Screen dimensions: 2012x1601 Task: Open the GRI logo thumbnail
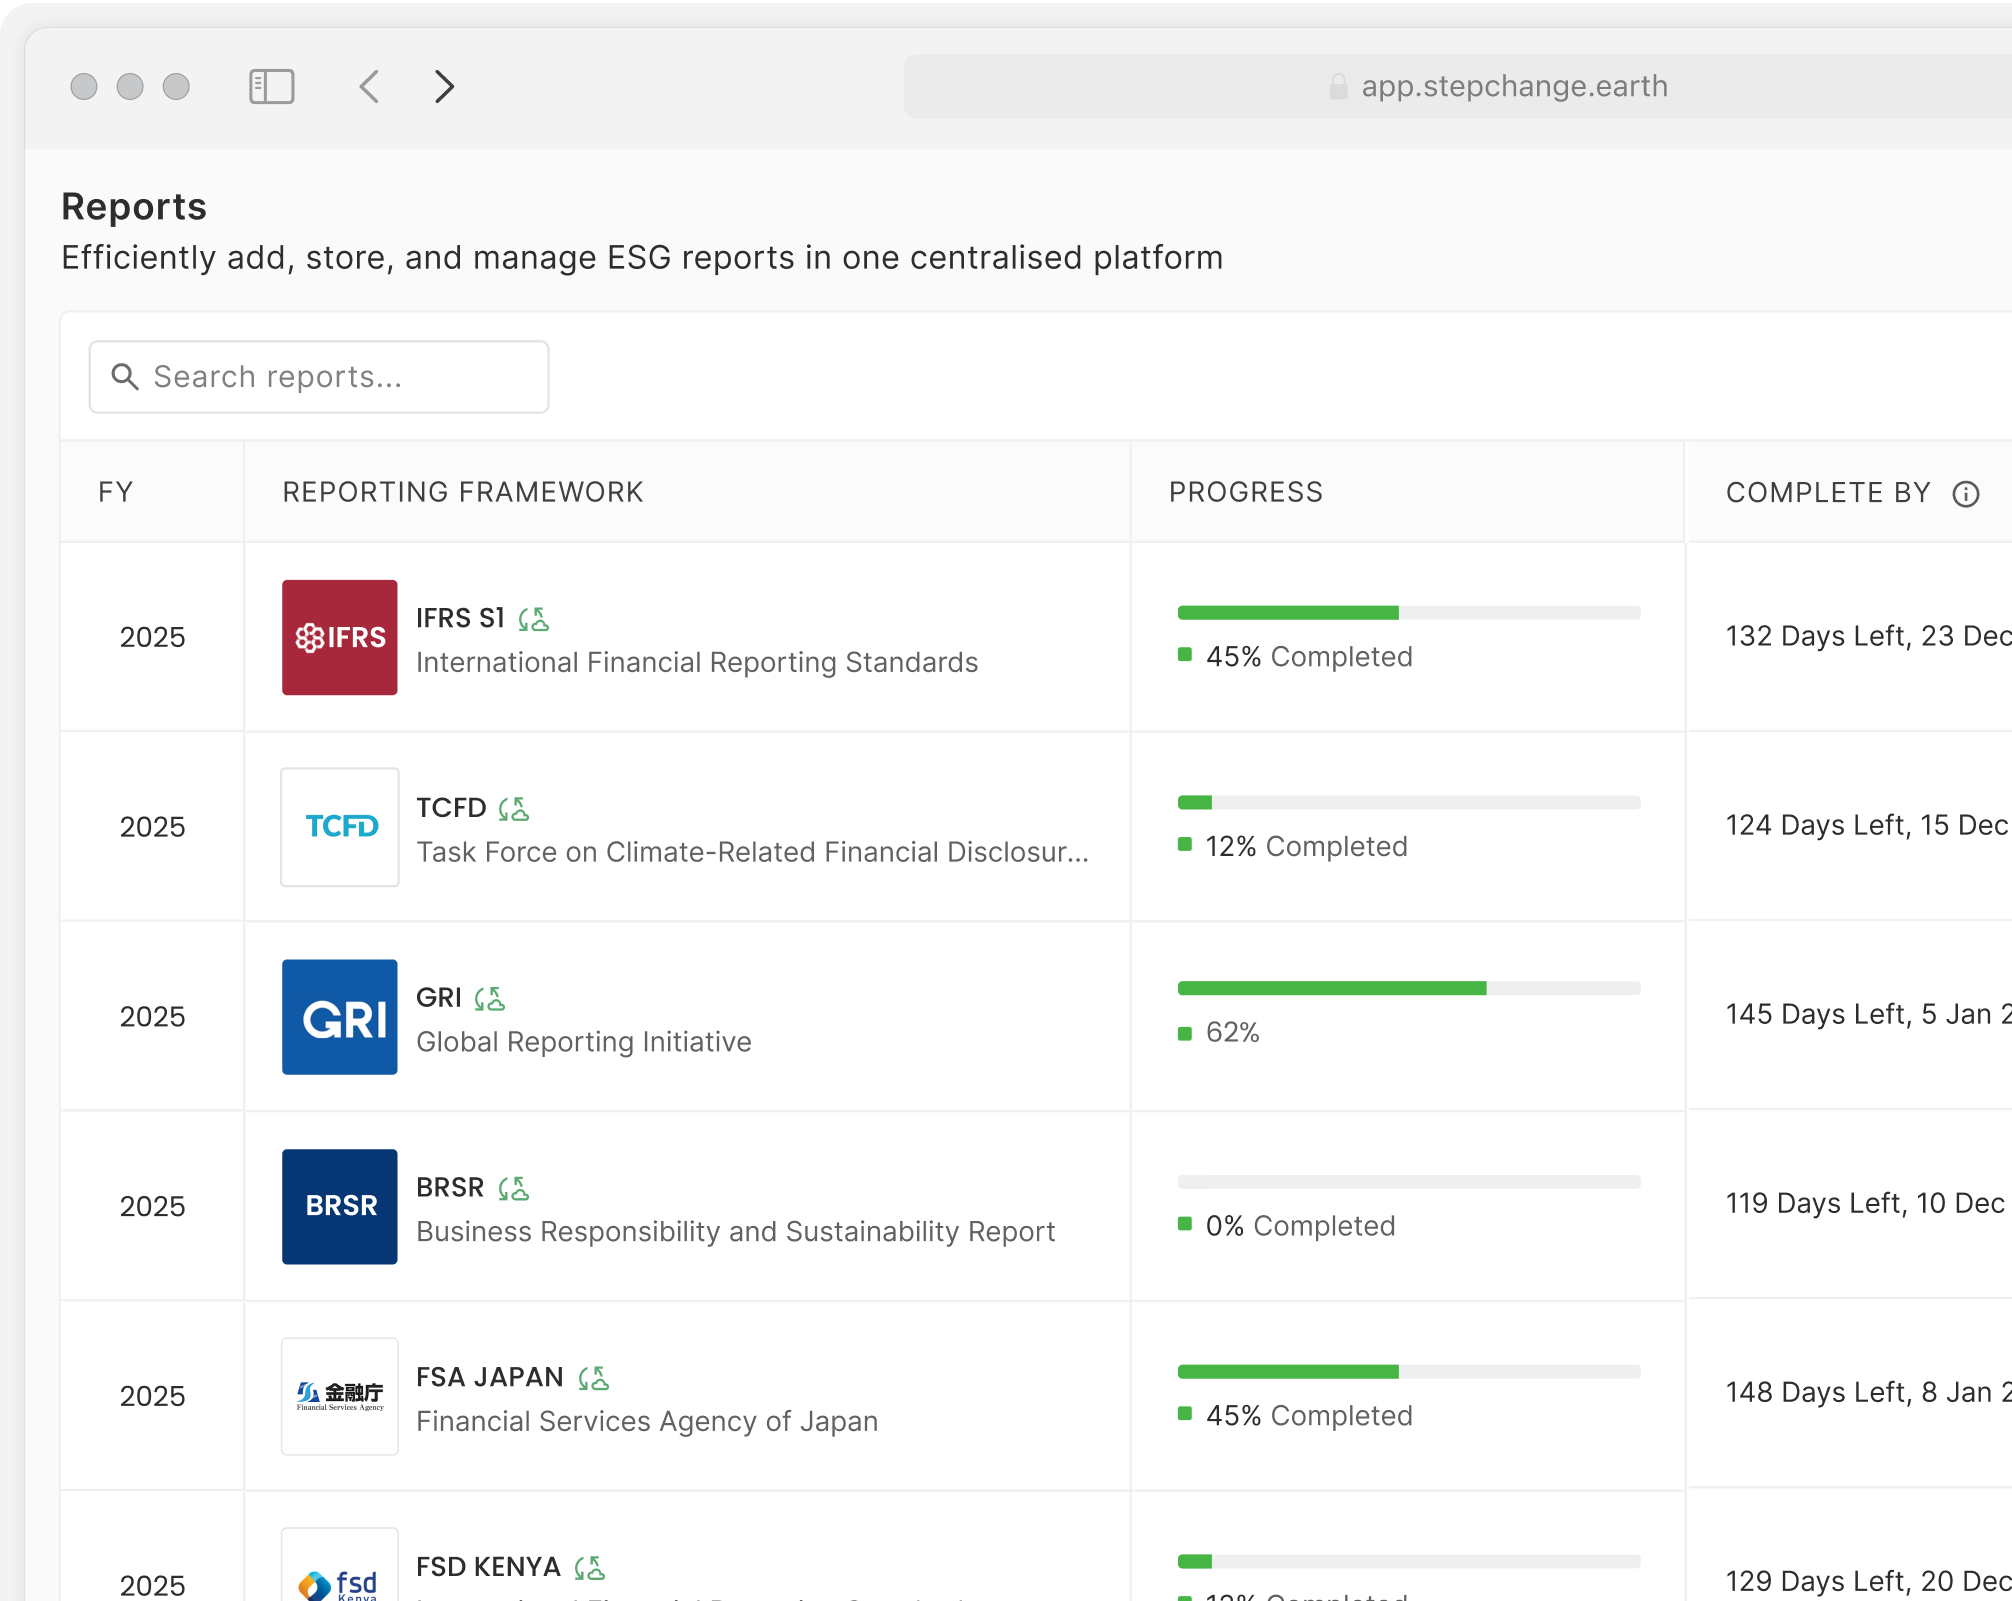[340, 1017]
